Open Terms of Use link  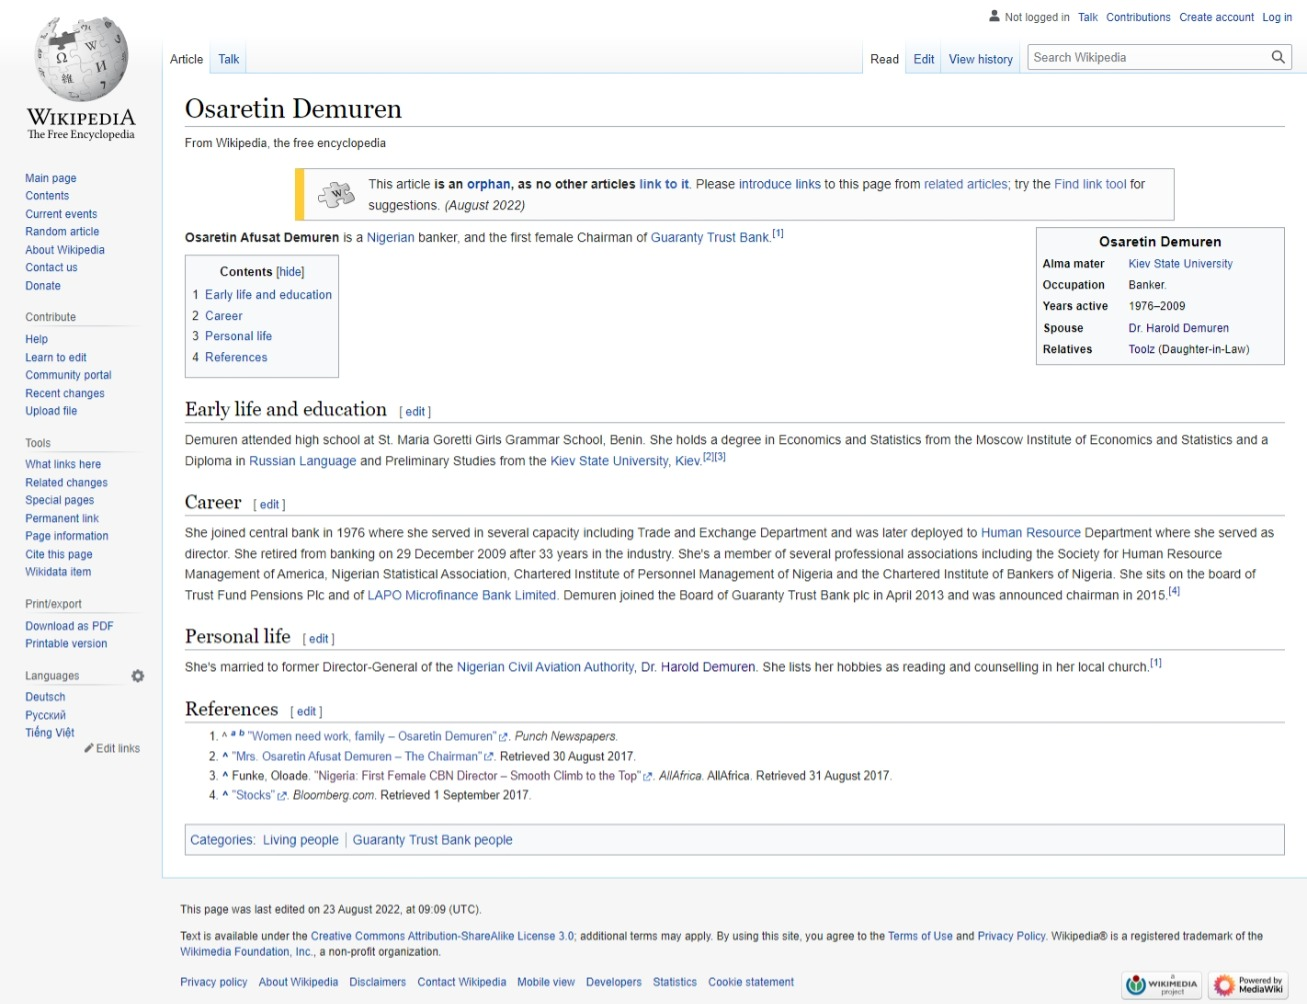coord(920,936)
